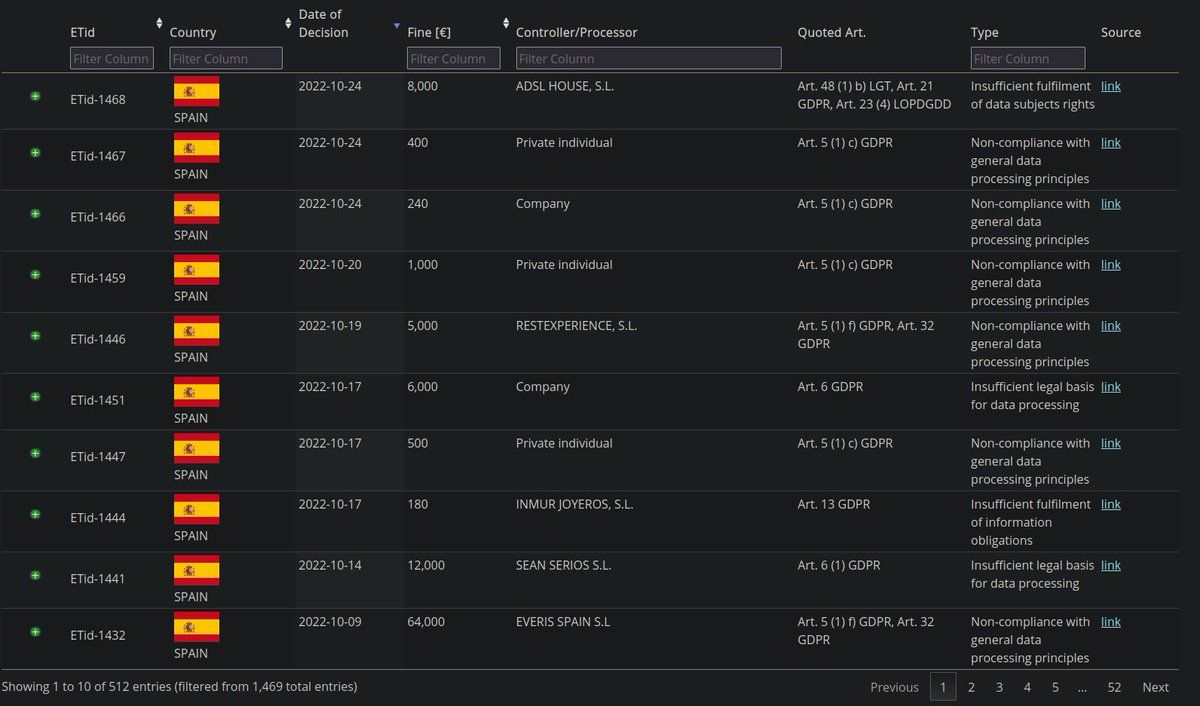The height and width of the screenshot is (706, 1200).
Task: Click Spain flag in ETid-1447 row
Action: coord(197,448)
